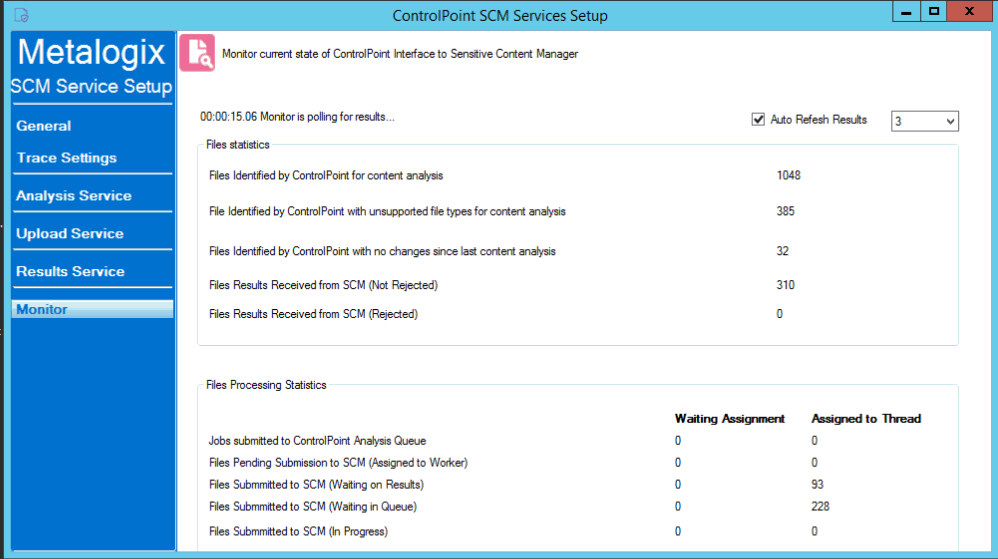Open the Upload Service section
The width and height of the screenshot is (998, 559).
[x=70, y=234]
